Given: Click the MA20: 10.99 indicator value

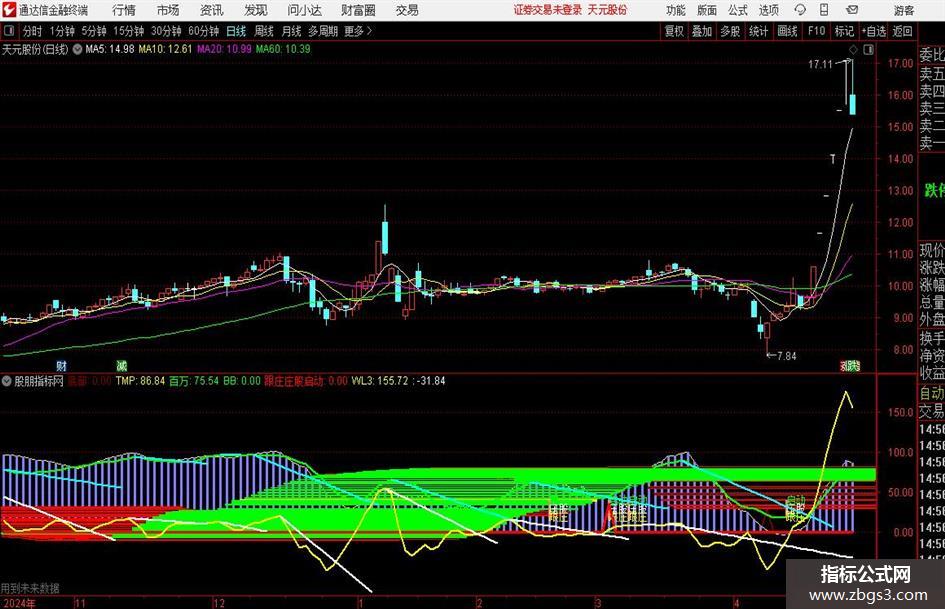Looking at the screenshot, I should click(x=224, y=49).
